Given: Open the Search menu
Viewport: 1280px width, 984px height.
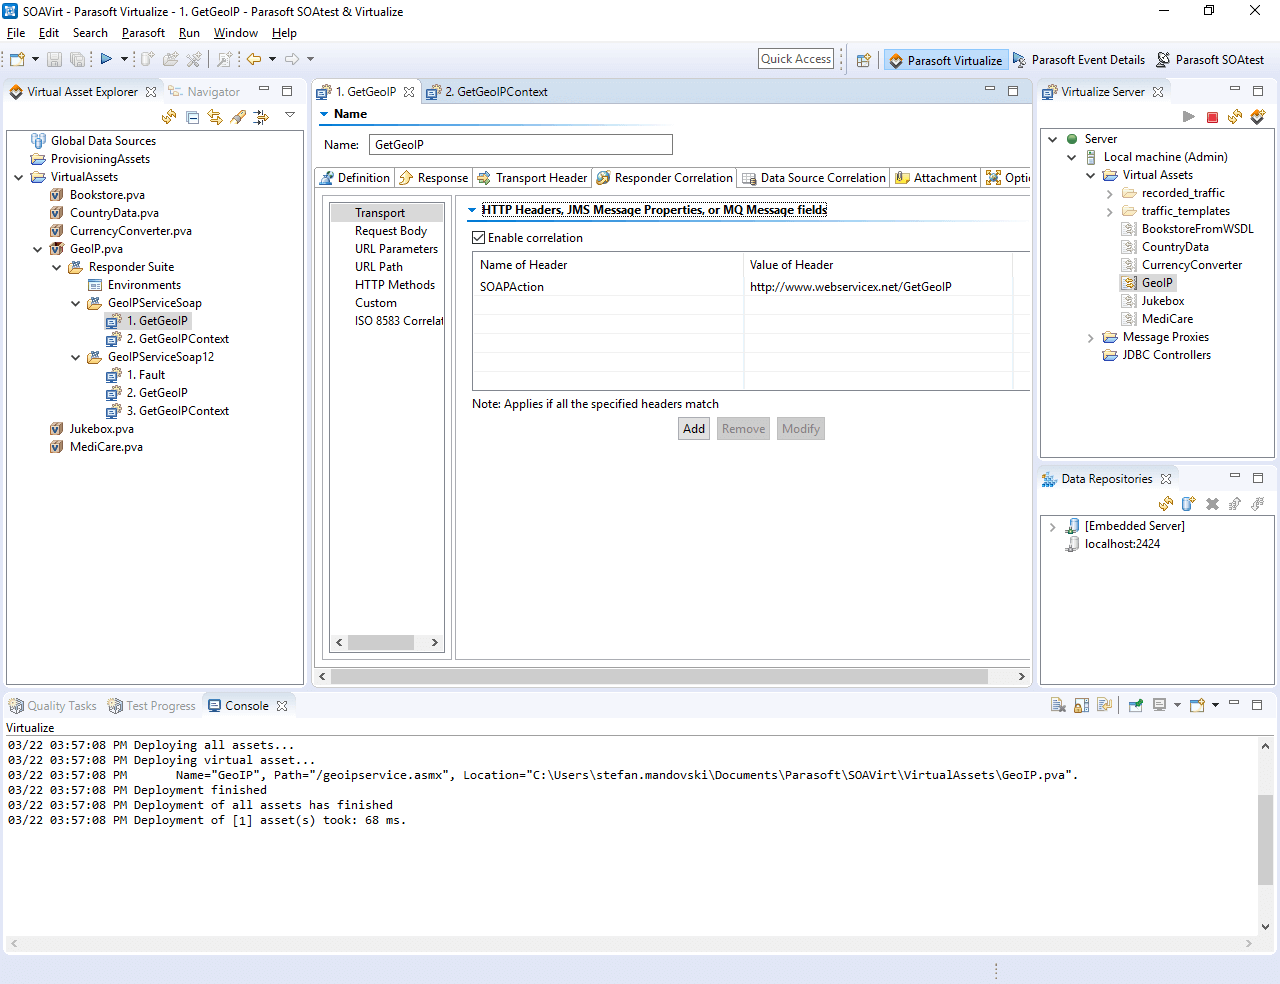Looking at the screenshot, I should [x=90, y=33].
